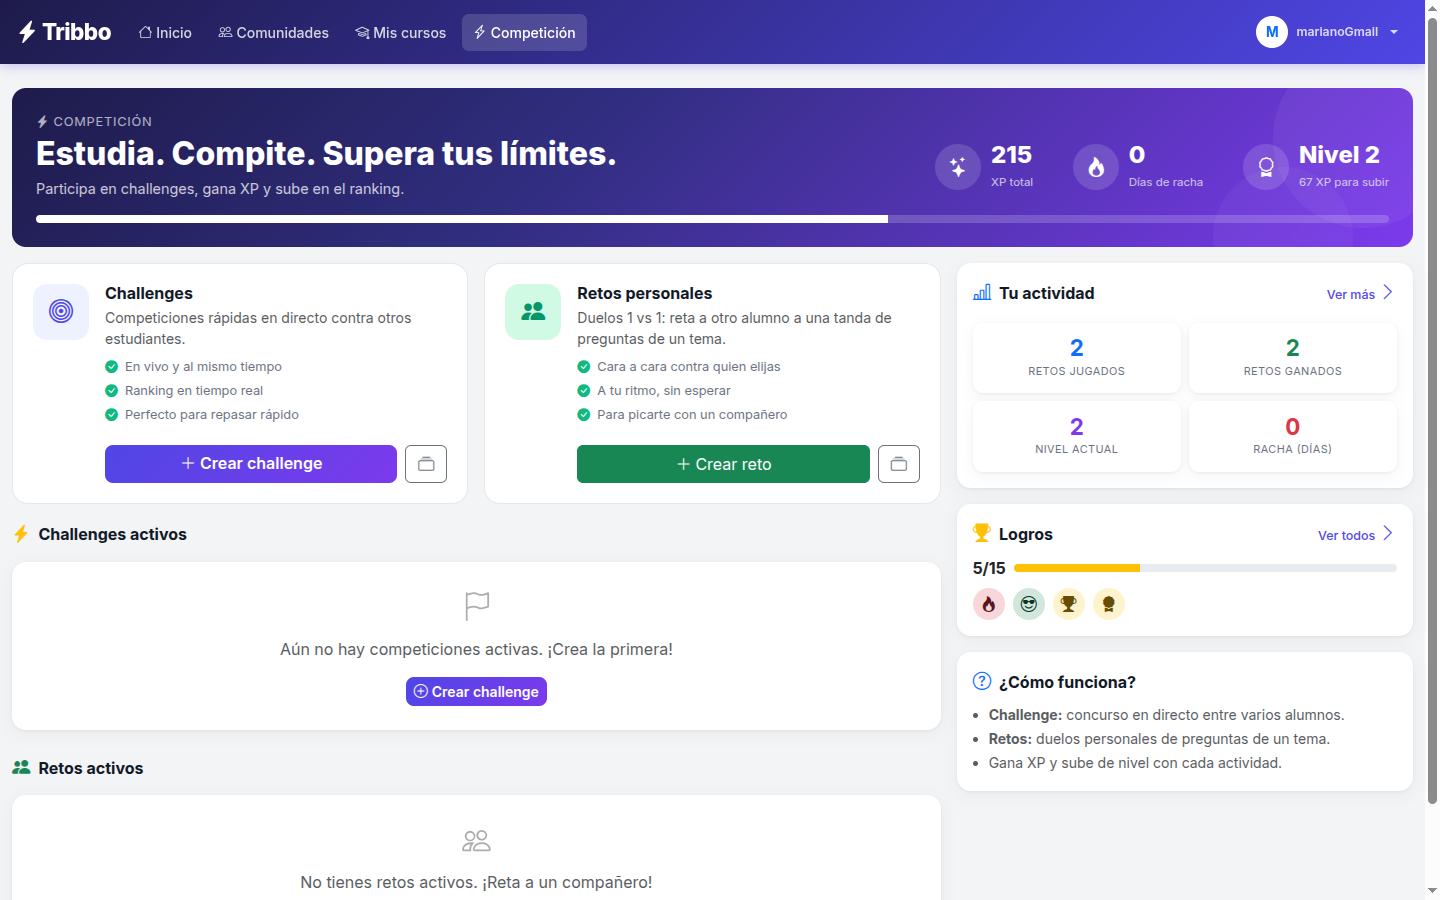Click the M user avatar
This screenshot has width=1440, height=900.
[x=1272, y=32]
